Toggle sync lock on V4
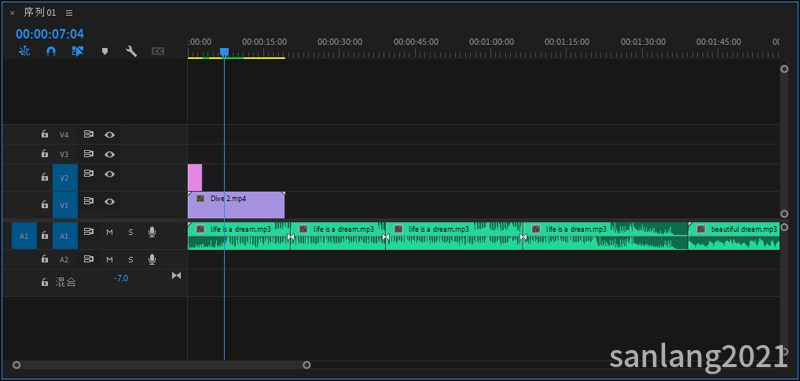 click(89, 134)
